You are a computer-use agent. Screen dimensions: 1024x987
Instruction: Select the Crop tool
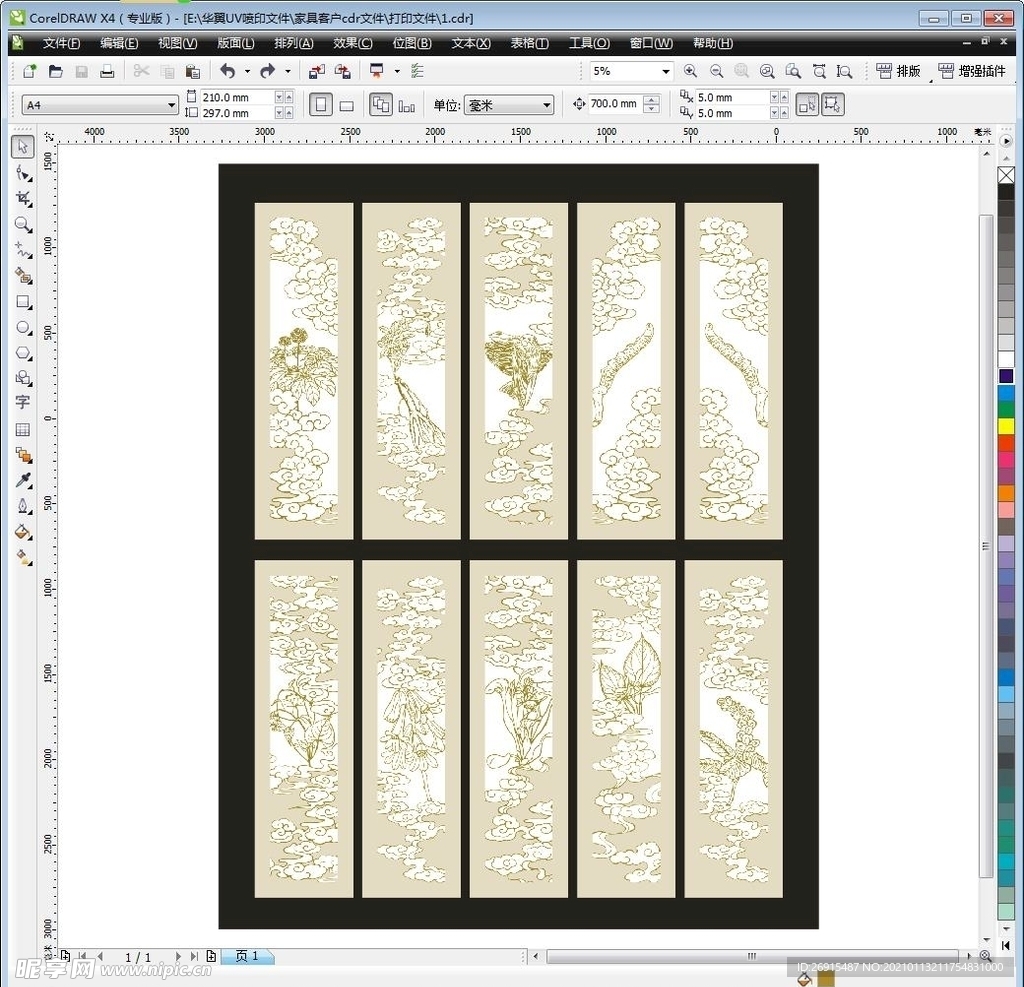(23, 199)
